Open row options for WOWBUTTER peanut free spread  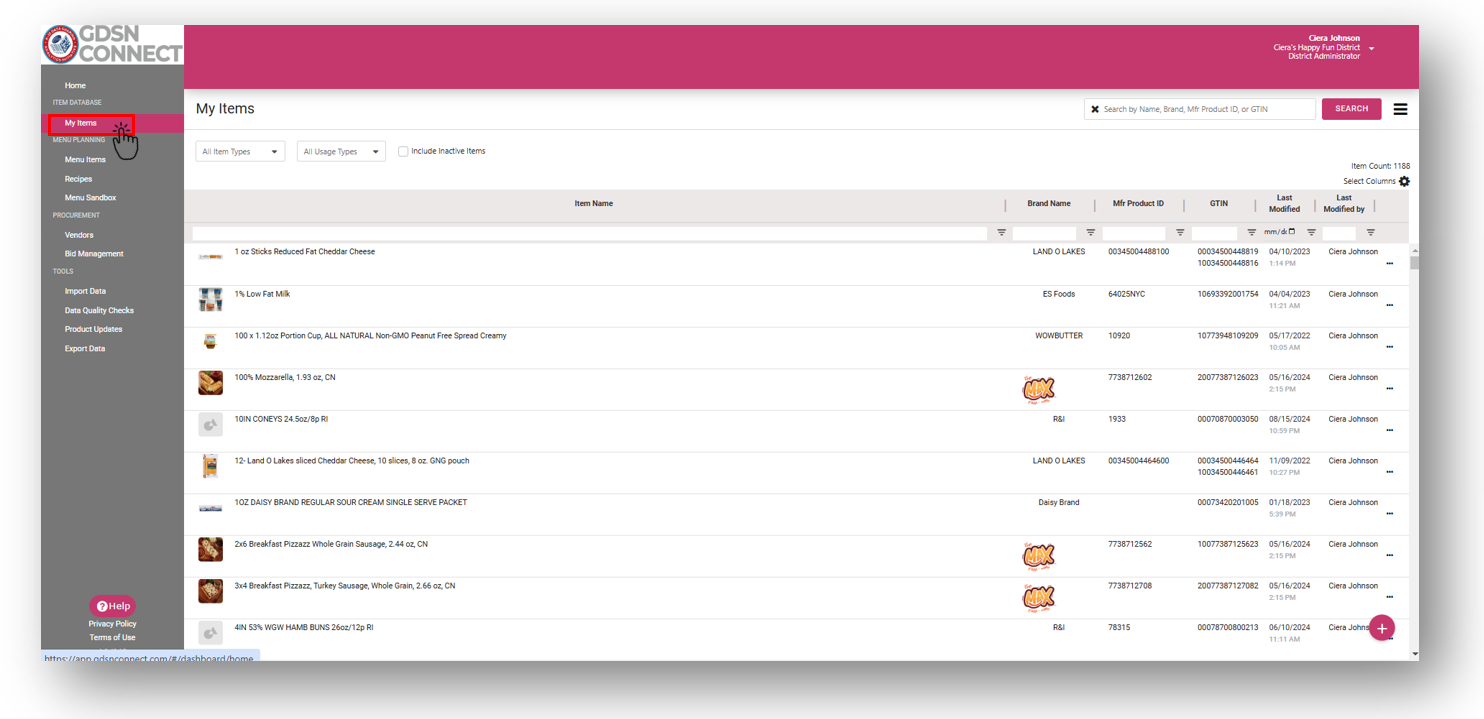pos(1390,347)
